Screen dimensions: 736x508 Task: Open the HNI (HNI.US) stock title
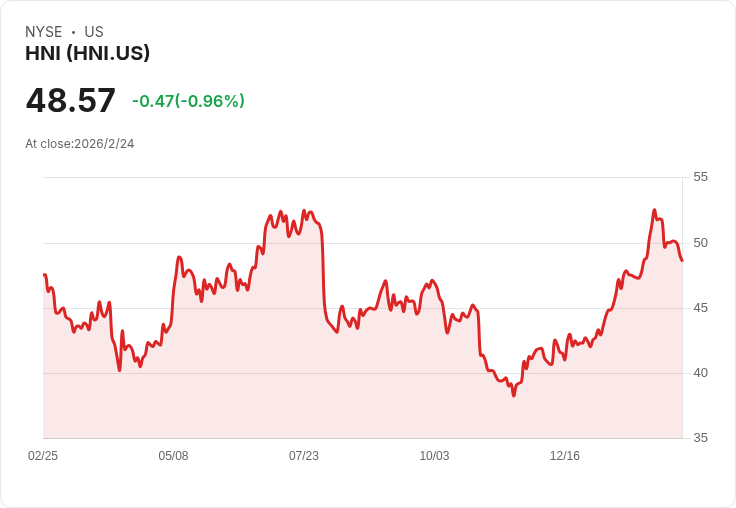[87, 53]
